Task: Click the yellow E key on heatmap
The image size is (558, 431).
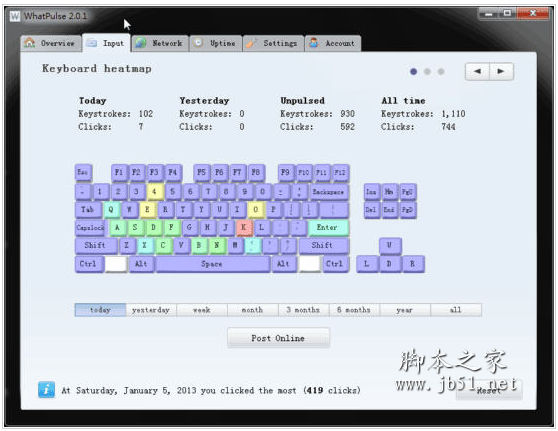Action: click(148, 210)
